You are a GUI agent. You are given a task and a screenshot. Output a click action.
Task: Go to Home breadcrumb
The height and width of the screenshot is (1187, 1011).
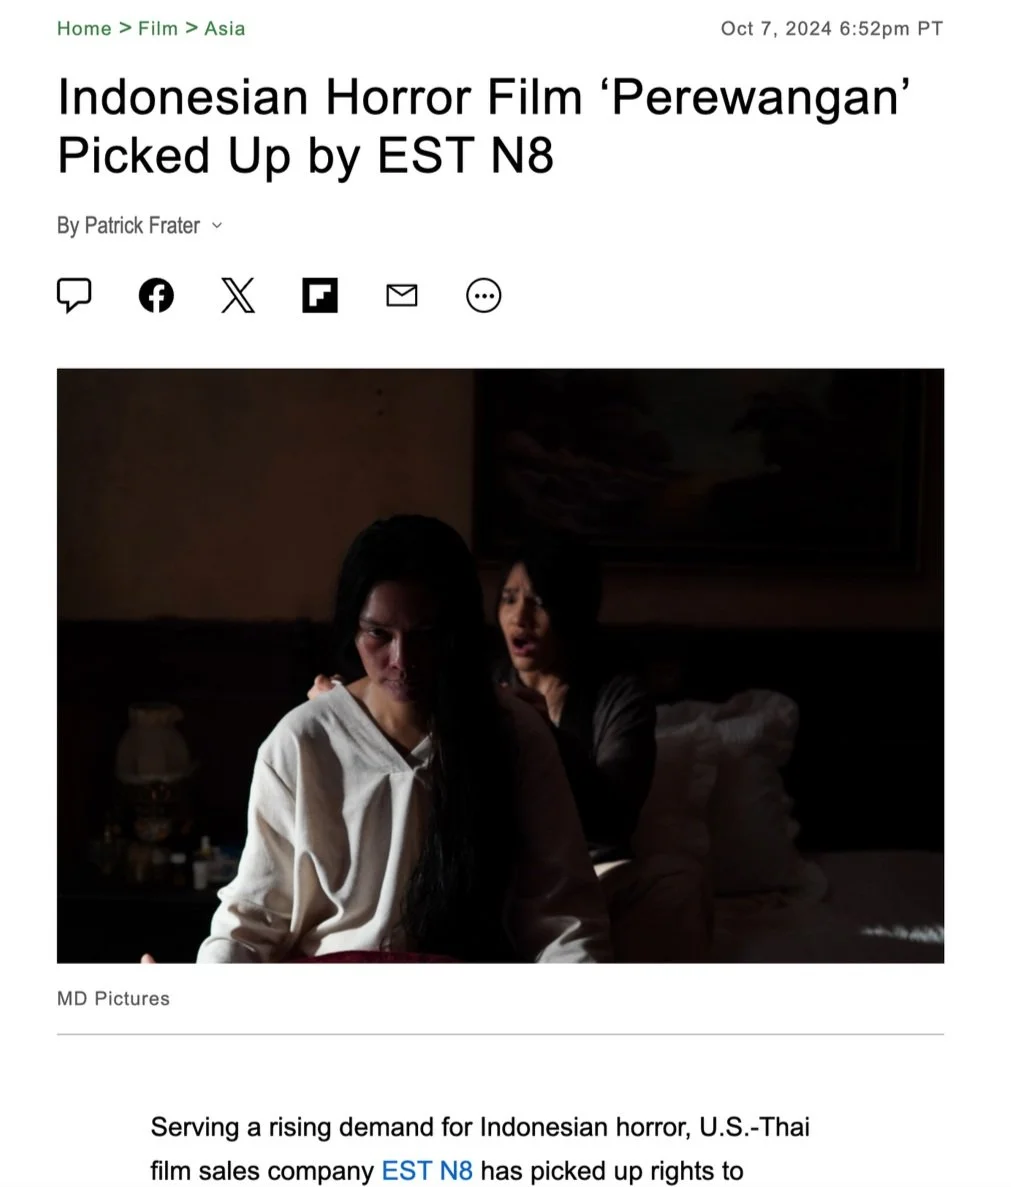coord(84,29)
